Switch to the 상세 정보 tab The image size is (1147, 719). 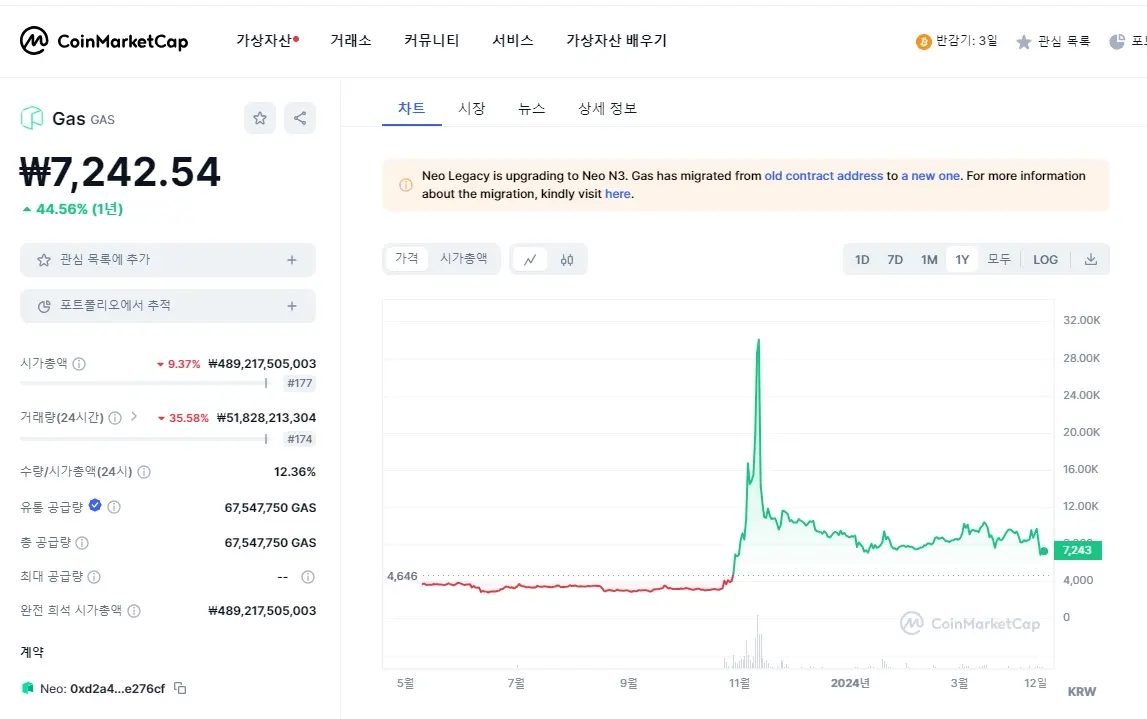[607, 108]
